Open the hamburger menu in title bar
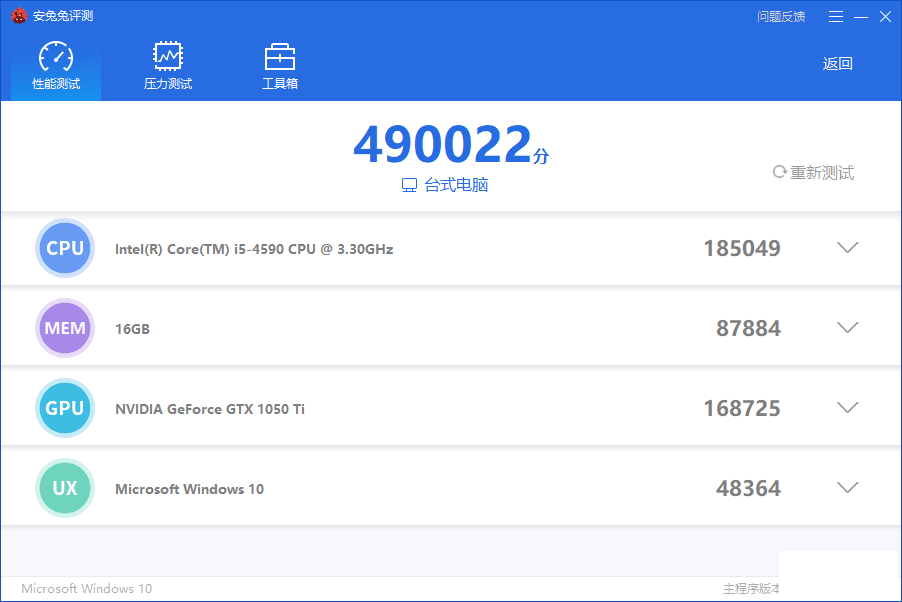 836,17
